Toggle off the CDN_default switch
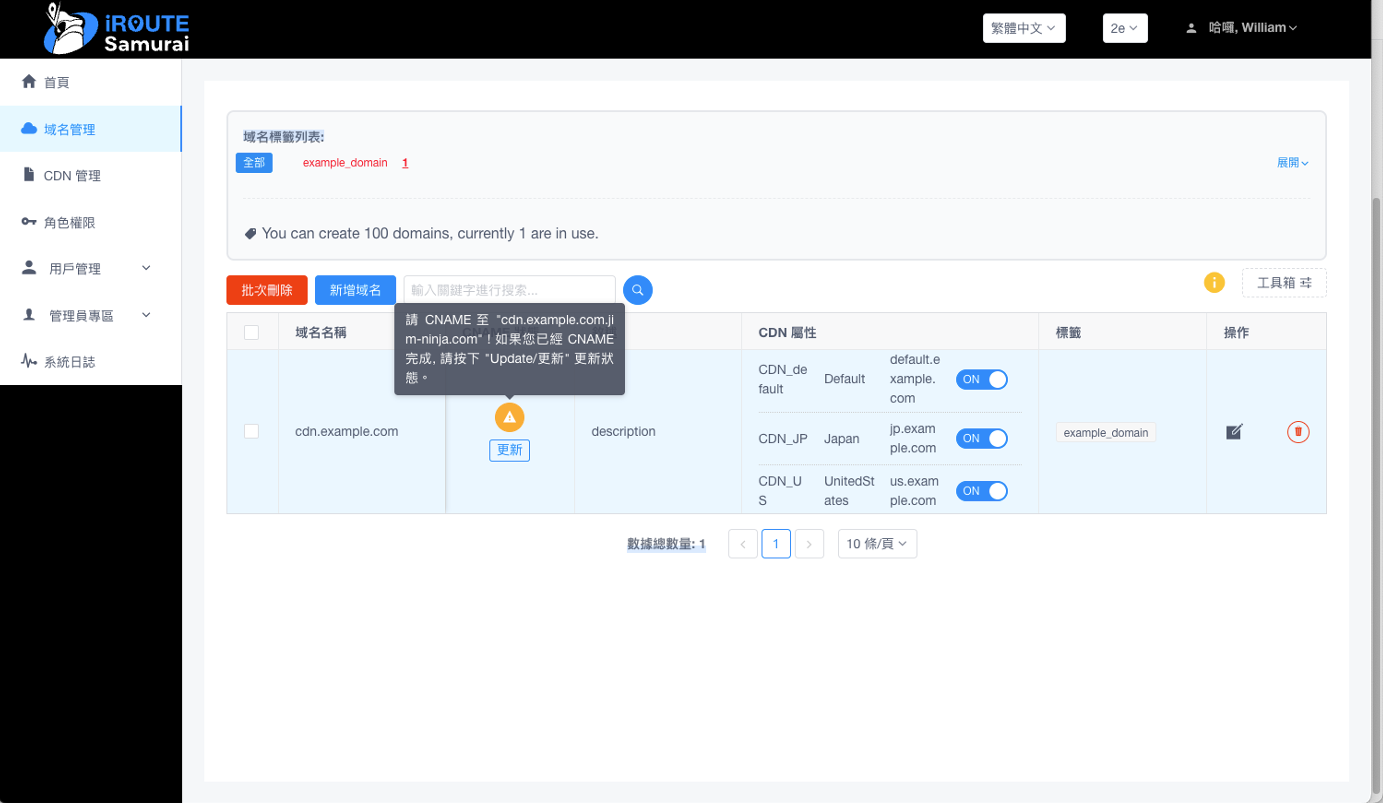This screenshot has height=803, width=1383. click(981, 379)
